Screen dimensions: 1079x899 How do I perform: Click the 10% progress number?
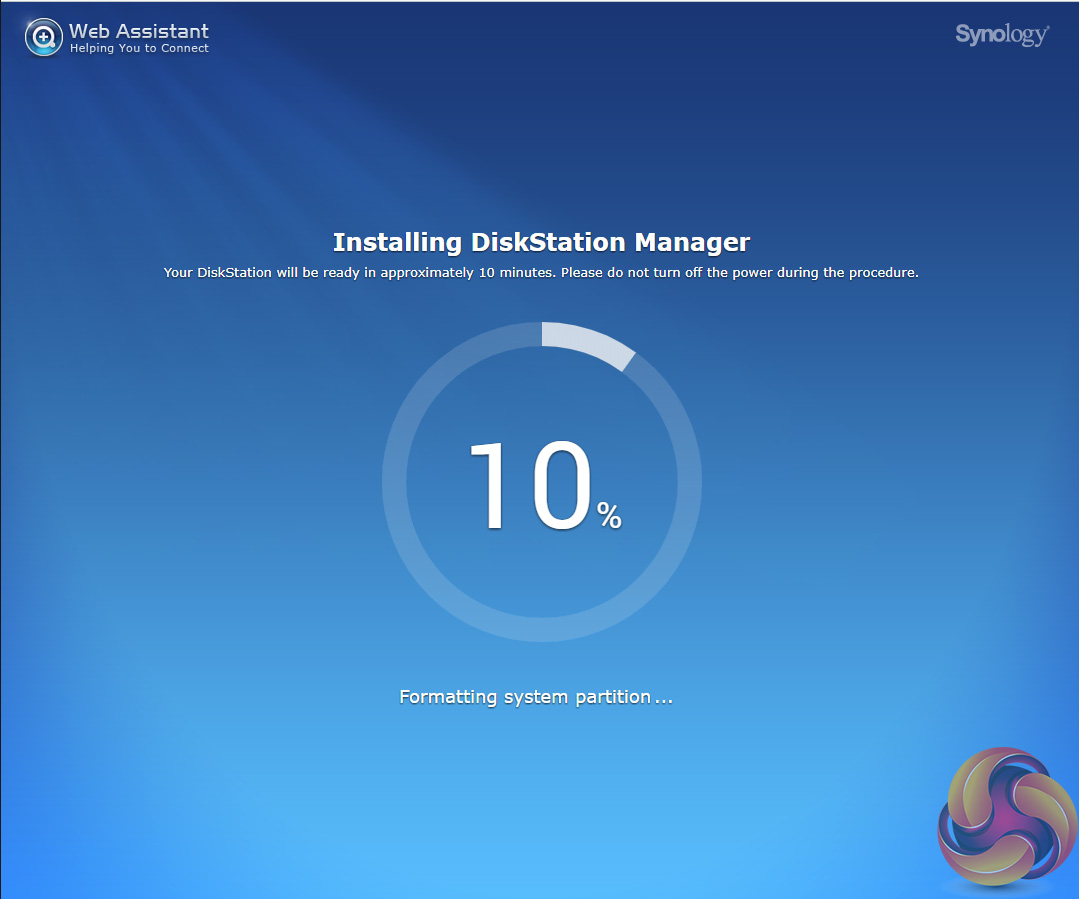545,485
